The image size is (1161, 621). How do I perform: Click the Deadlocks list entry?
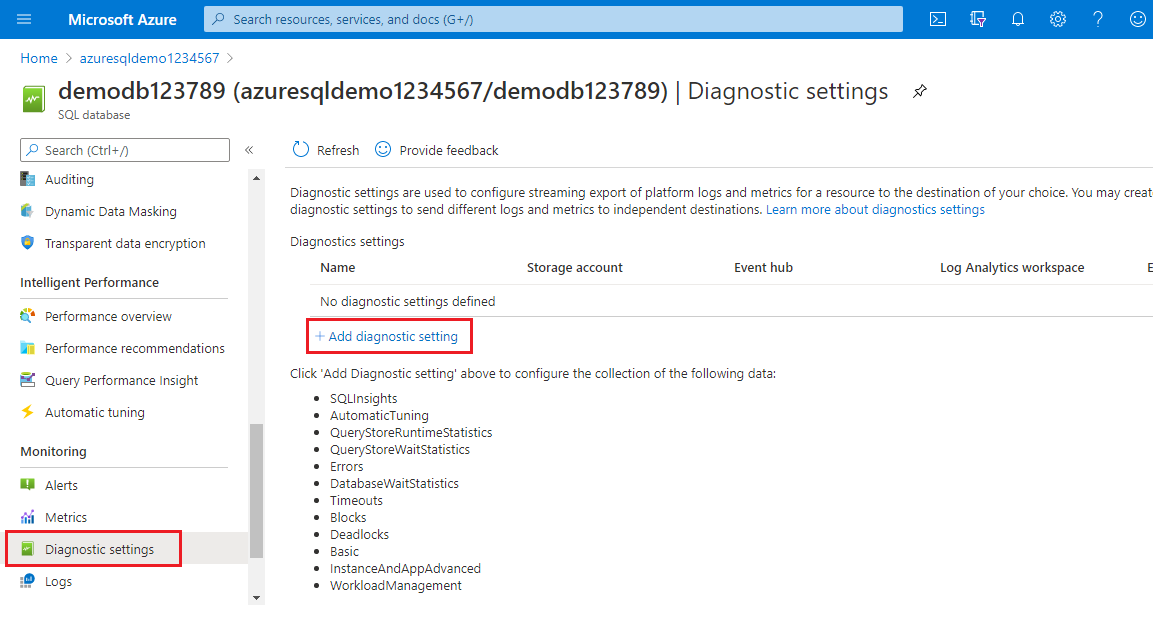359,534
